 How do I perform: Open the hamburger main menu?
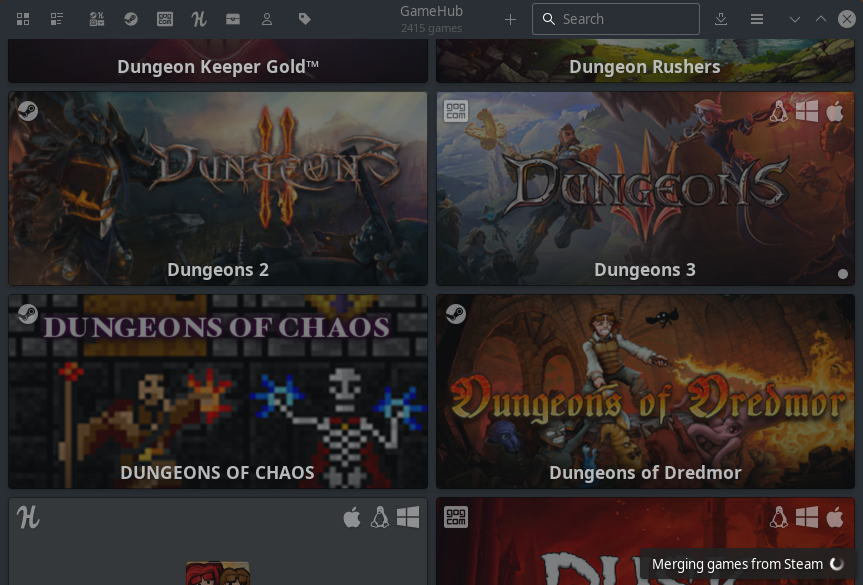point(757,19)
